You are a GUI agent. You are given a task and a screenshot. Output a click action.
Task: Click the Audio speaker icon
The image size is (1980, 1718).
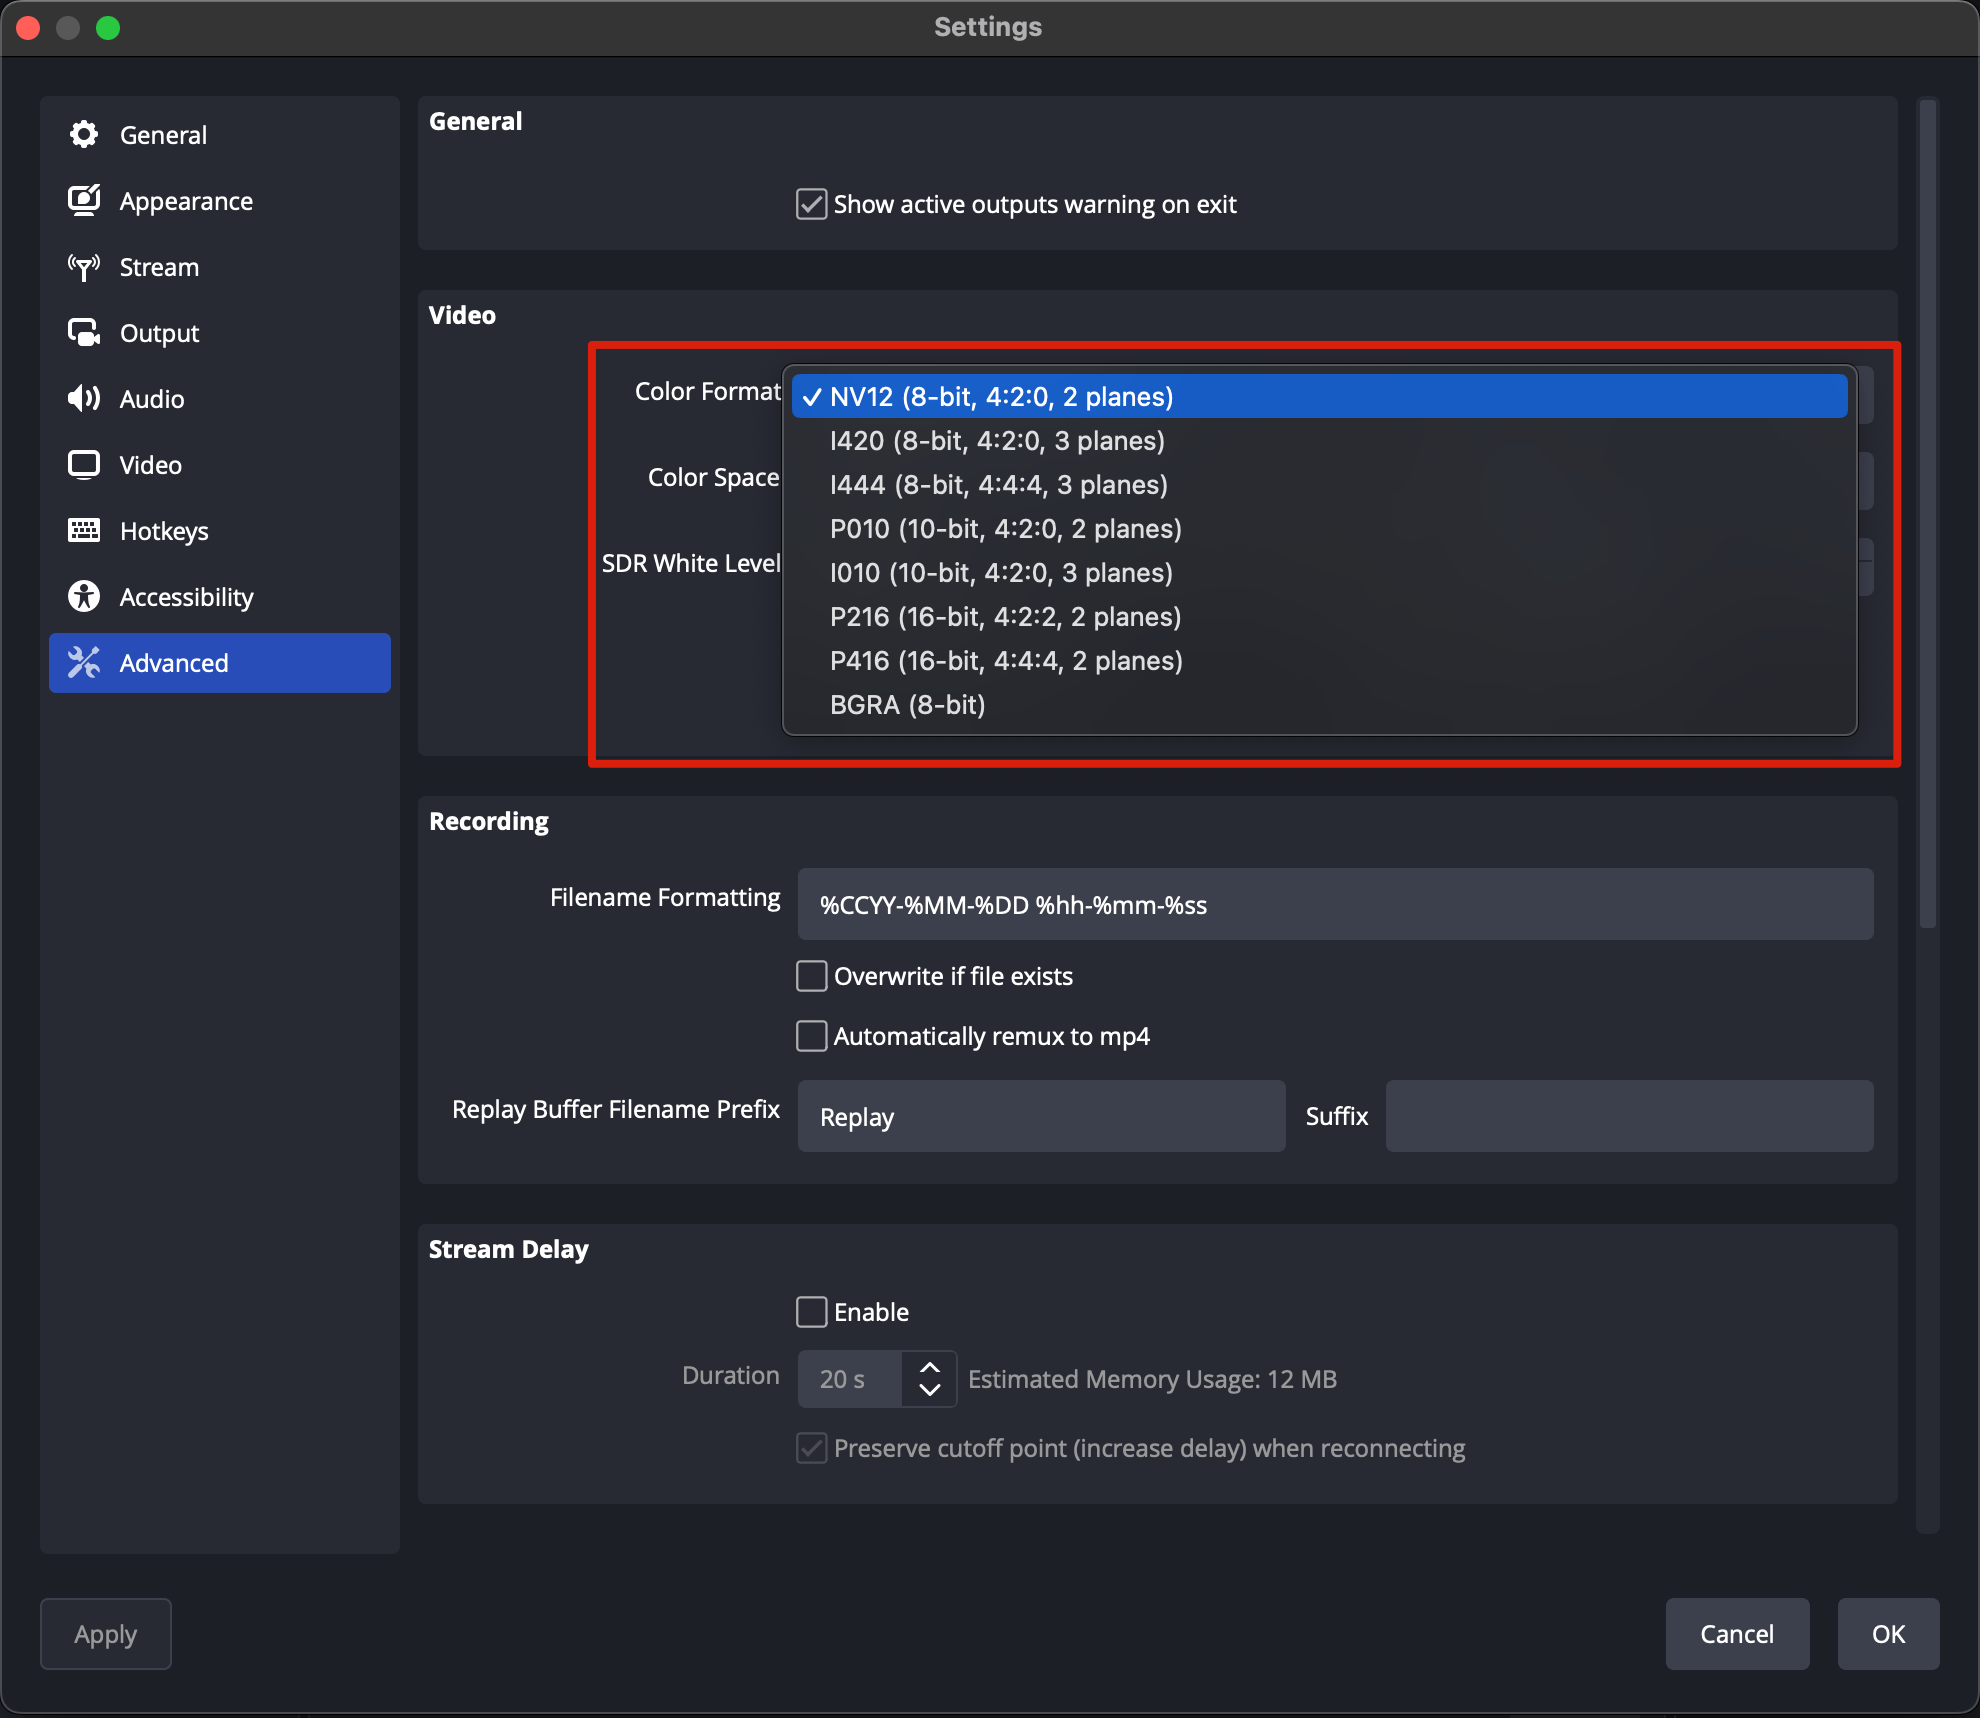84,399
